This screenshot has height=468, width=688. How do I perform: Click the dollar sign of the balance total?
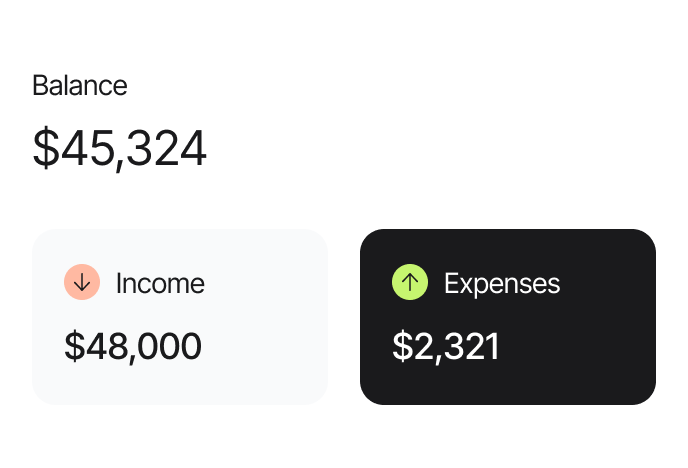tap(45, 149)
